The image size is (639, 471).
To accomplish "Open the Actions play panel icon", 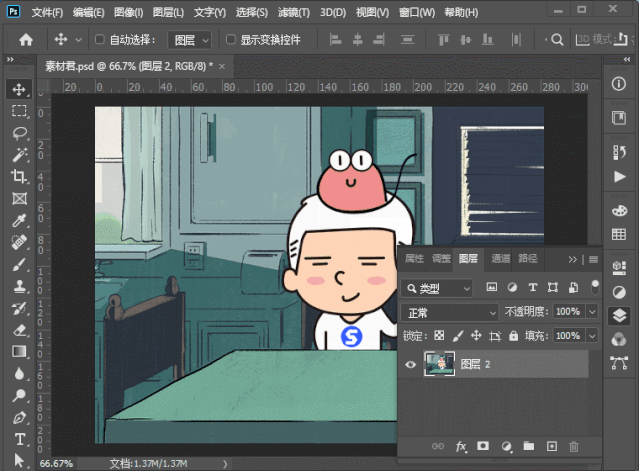I will [x=619, y=176].
